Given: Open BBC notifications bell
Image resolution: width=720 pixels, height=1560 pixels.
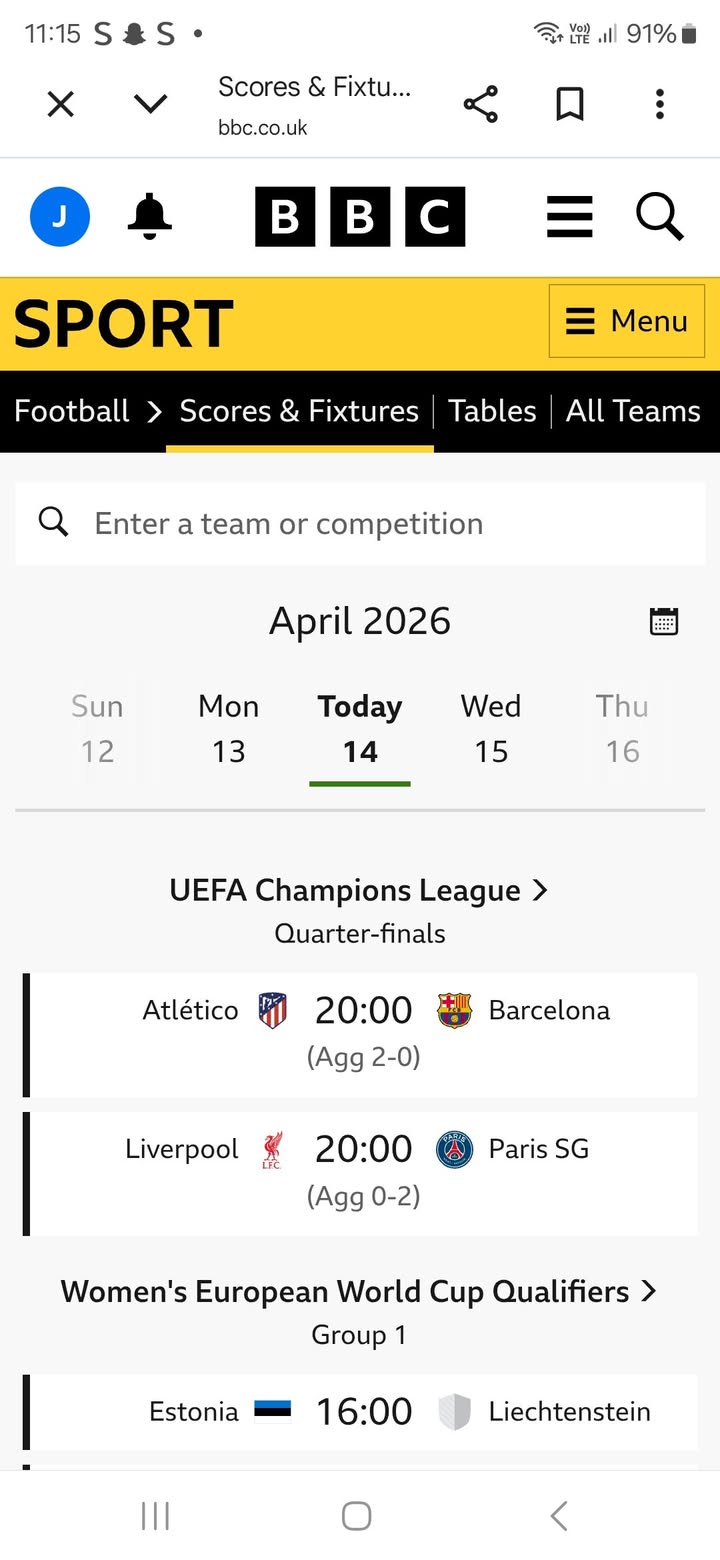Looking at the screenshot, I should (x=150, y=216).
